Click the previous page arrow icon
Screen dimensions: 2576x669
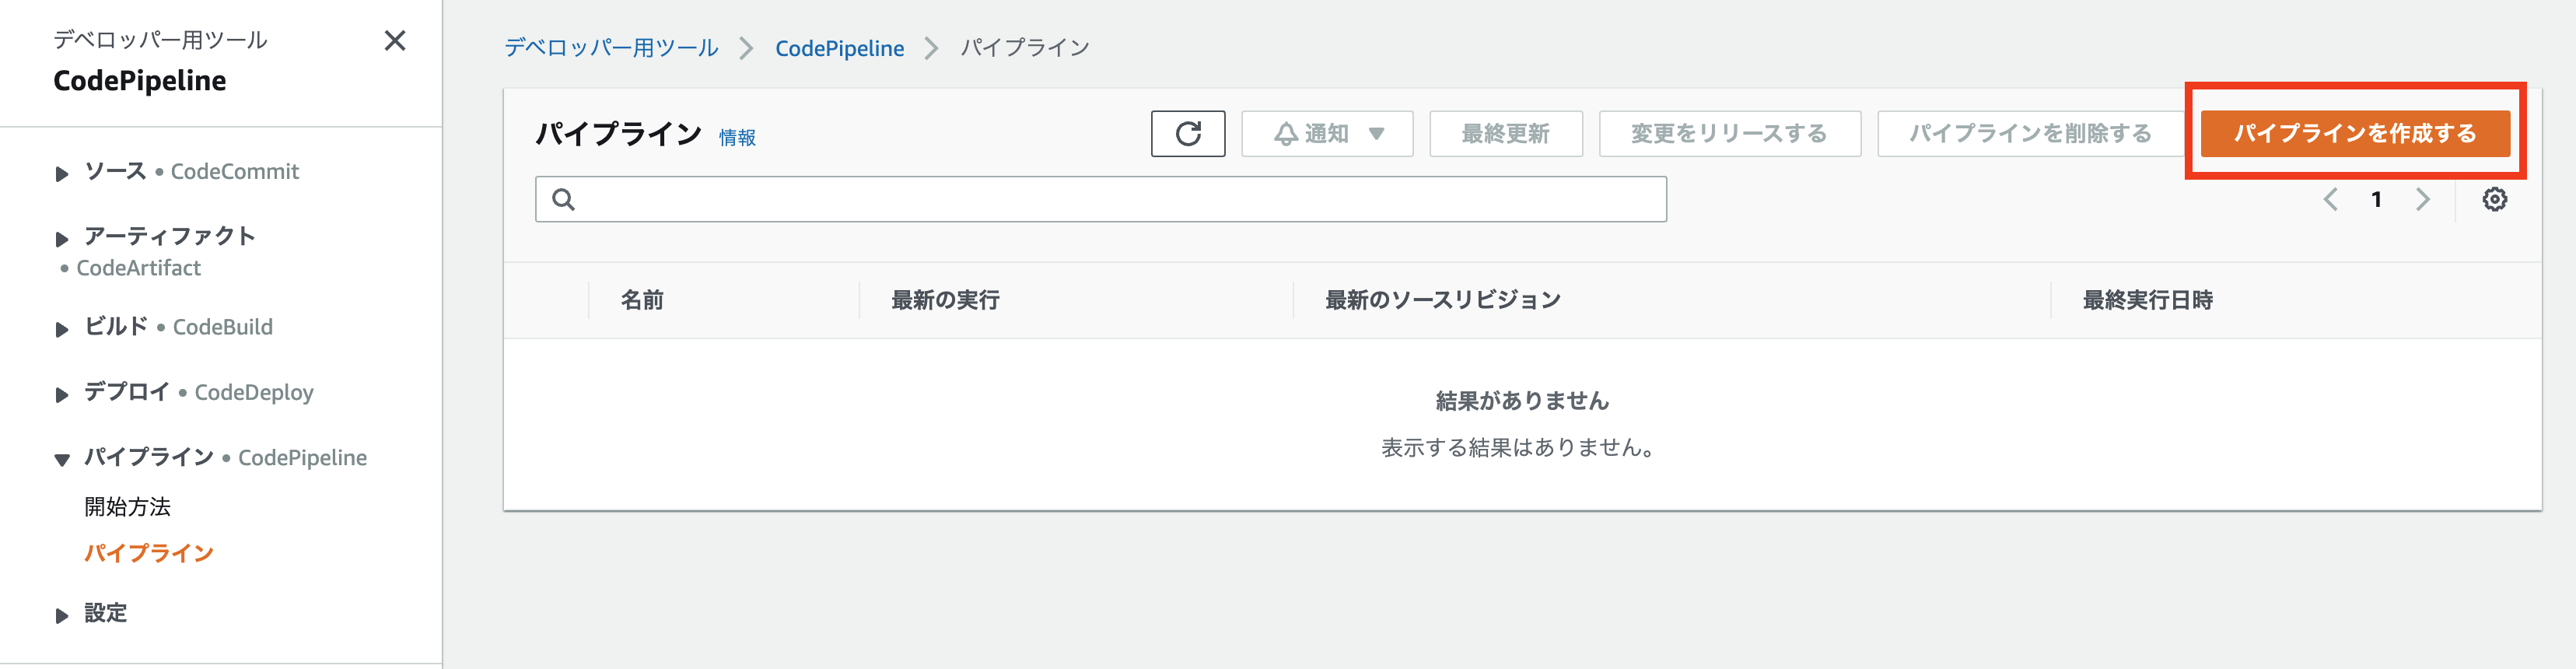(x=2331, y=199)
